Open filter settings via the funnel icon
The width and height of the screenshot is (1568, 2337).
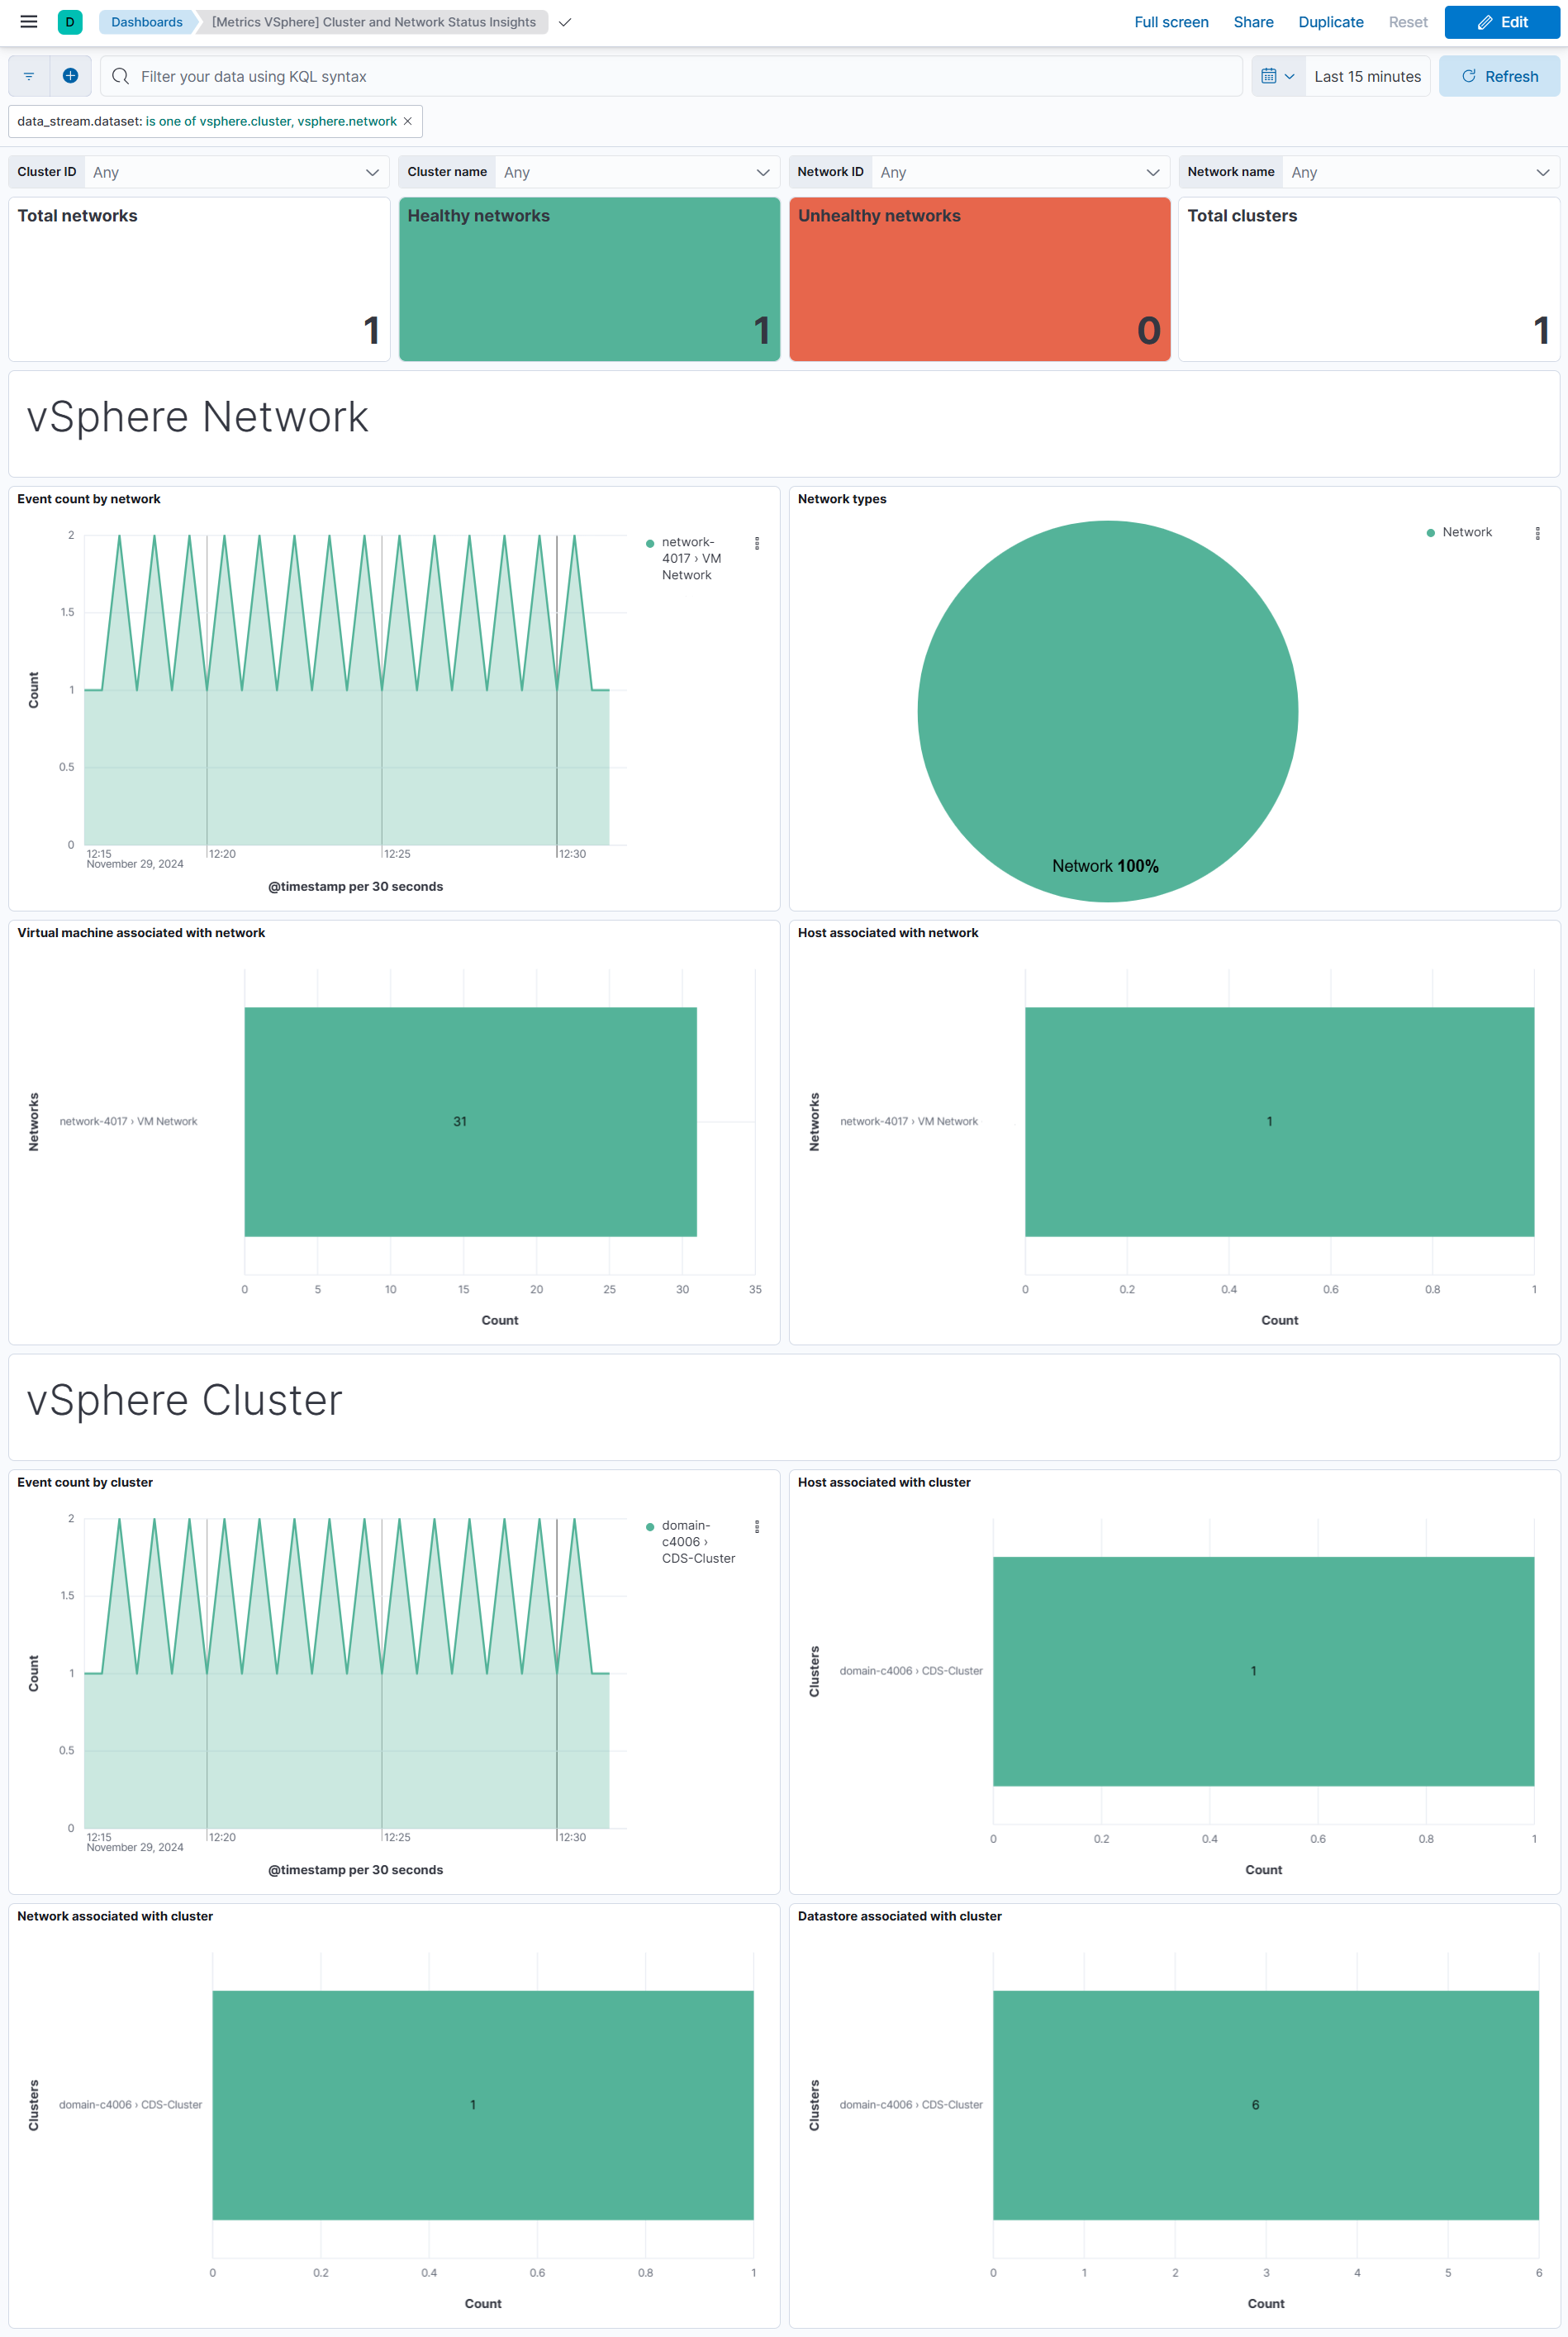[x=28, y=76]
